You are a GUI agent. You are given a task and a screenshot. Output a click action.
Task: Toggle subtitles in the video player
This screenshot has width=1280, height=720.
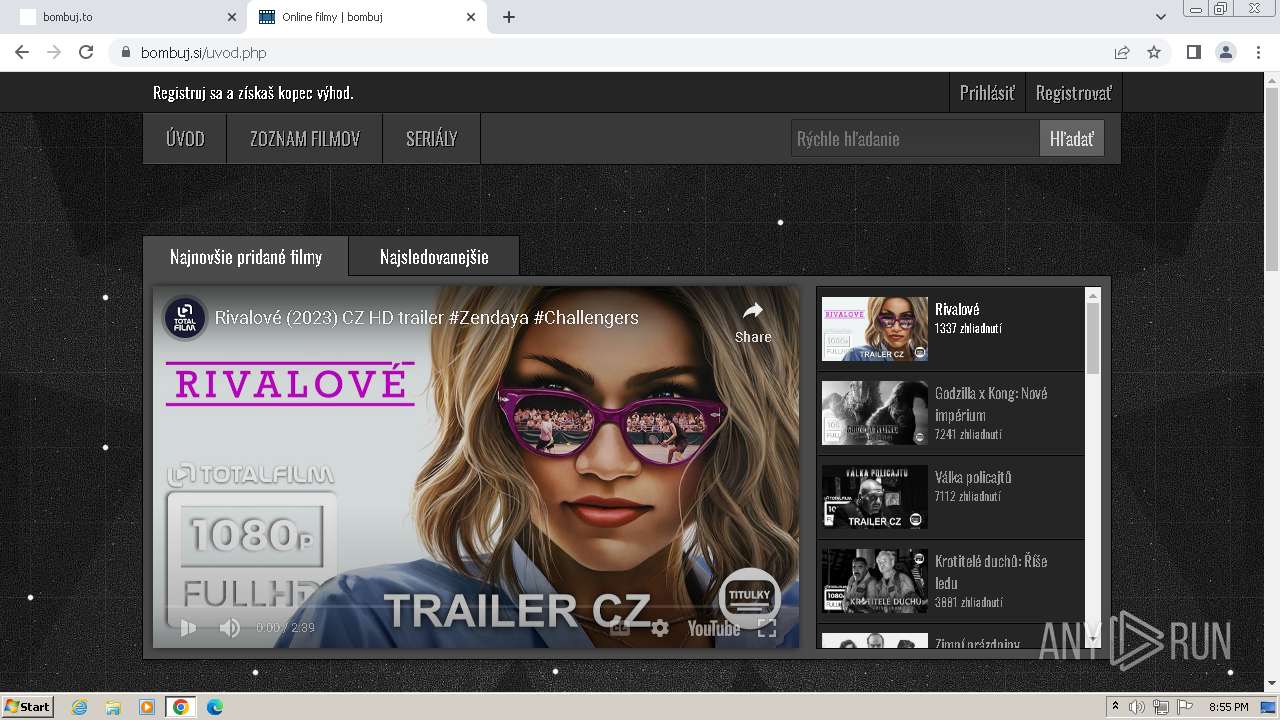620,628
